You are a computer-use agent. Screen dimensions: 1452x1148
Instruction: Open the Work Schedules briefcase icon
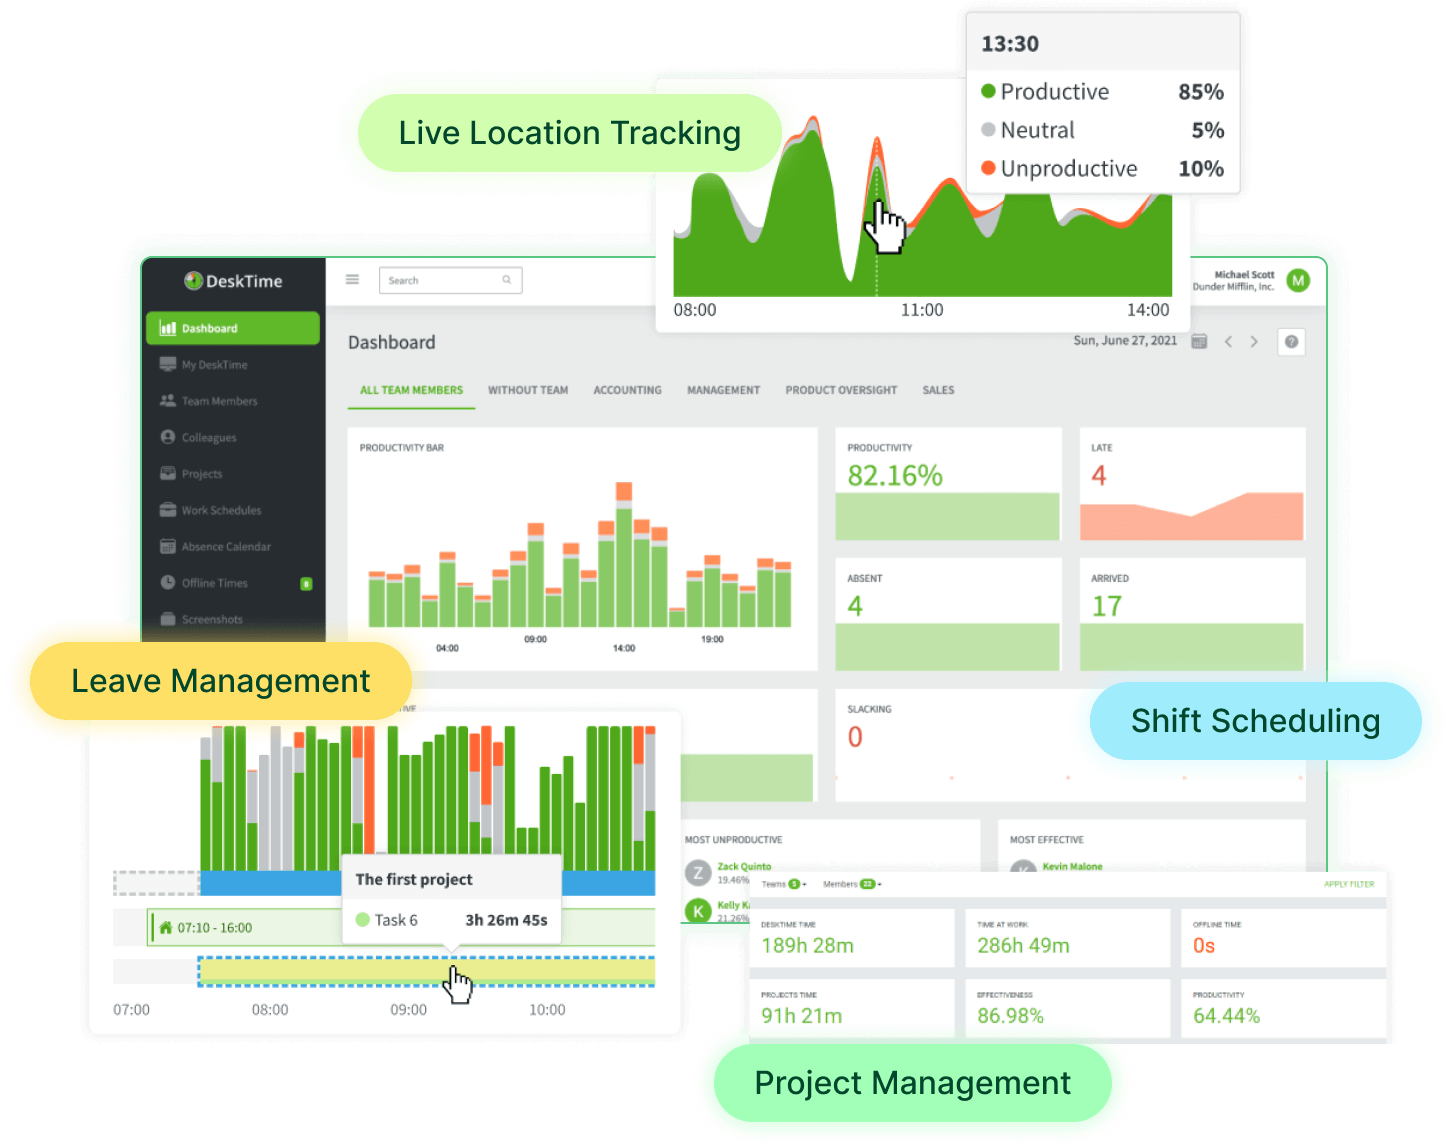(x=168, y=510)
